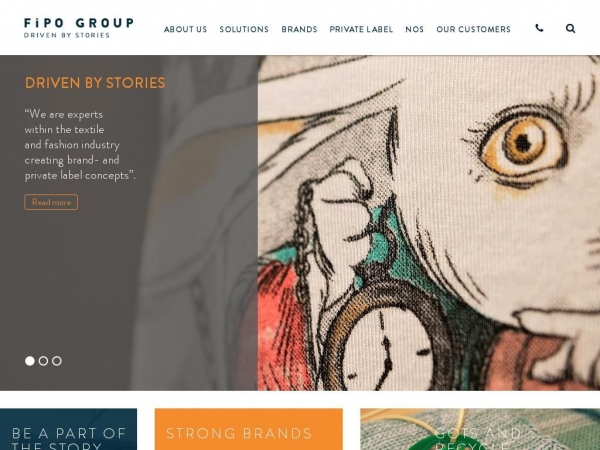This screenshot has height=450, width=600.
Task: Click the FIPO GROUP logo
Action: click(79, 23)
